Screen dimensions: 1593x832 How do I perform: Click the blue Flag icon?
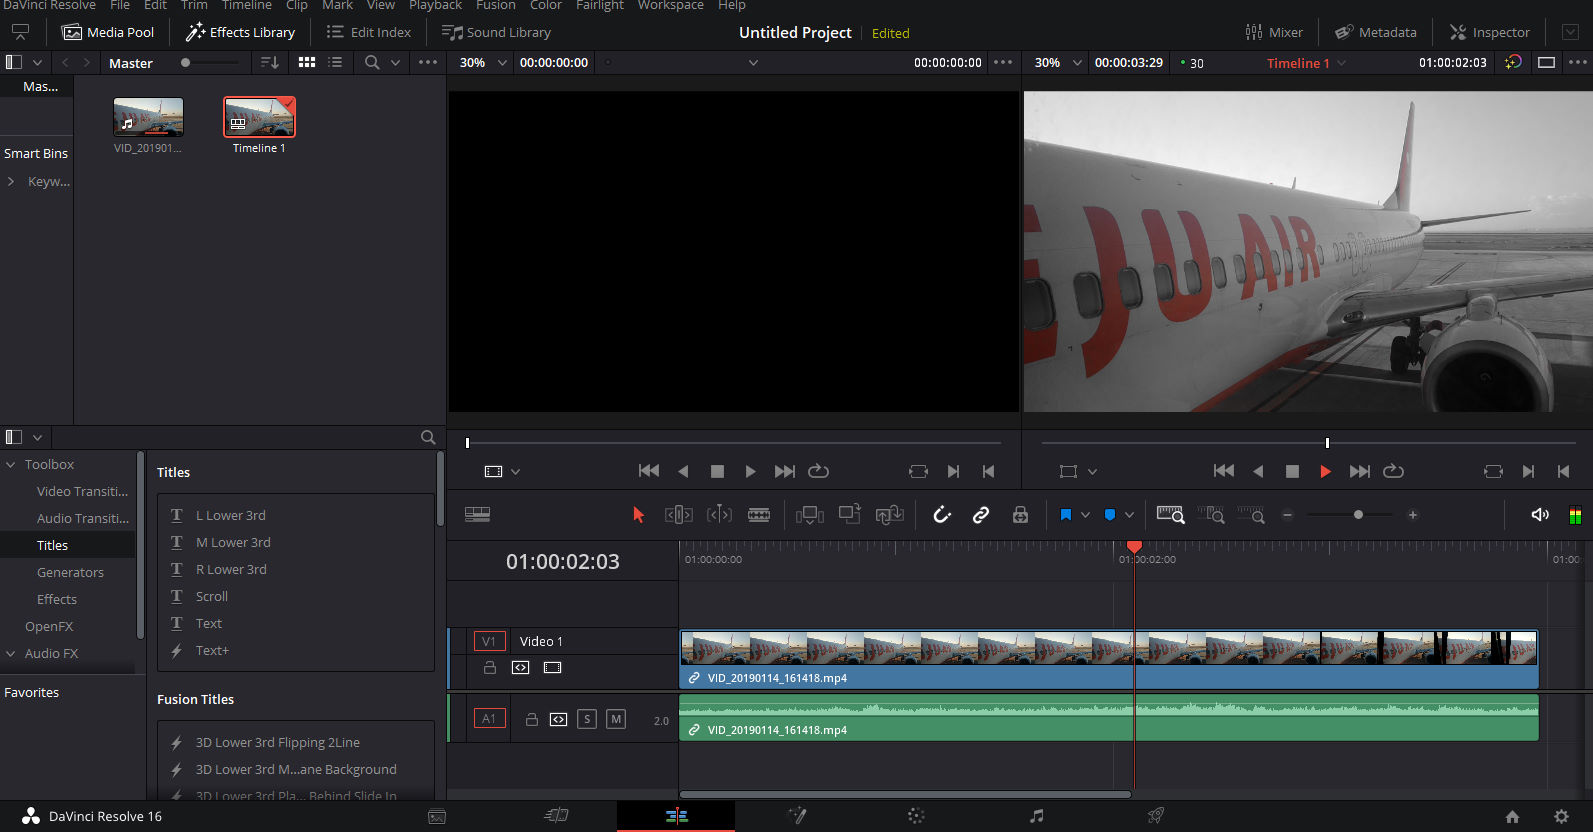1066,515
